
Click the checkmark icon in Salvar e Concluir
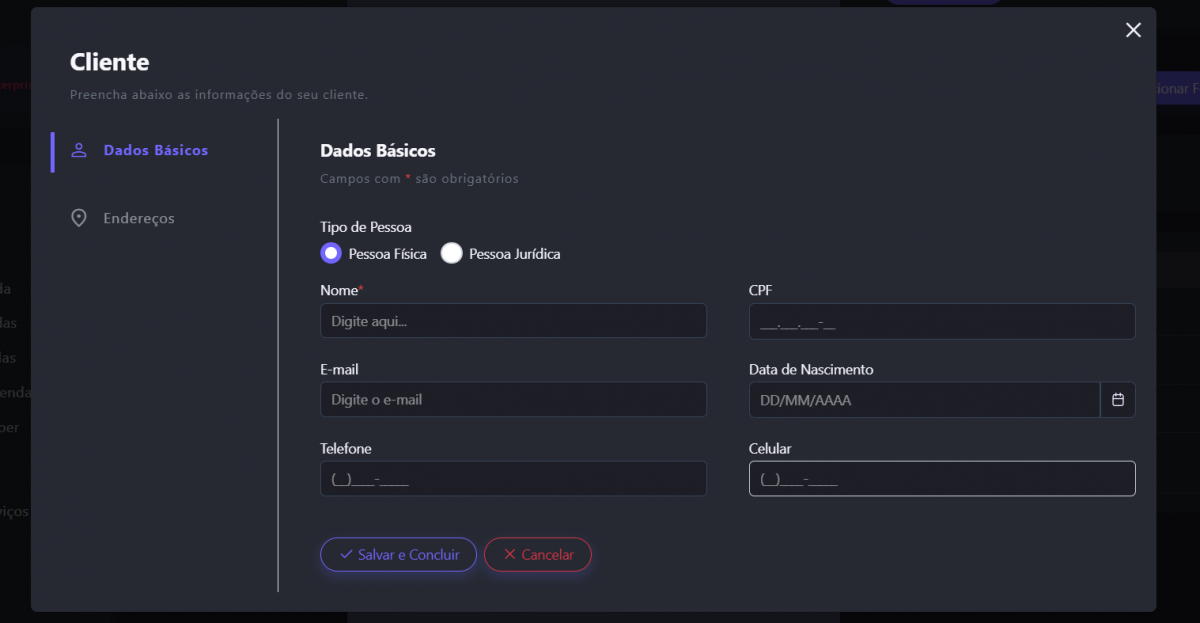click(346, 554)
